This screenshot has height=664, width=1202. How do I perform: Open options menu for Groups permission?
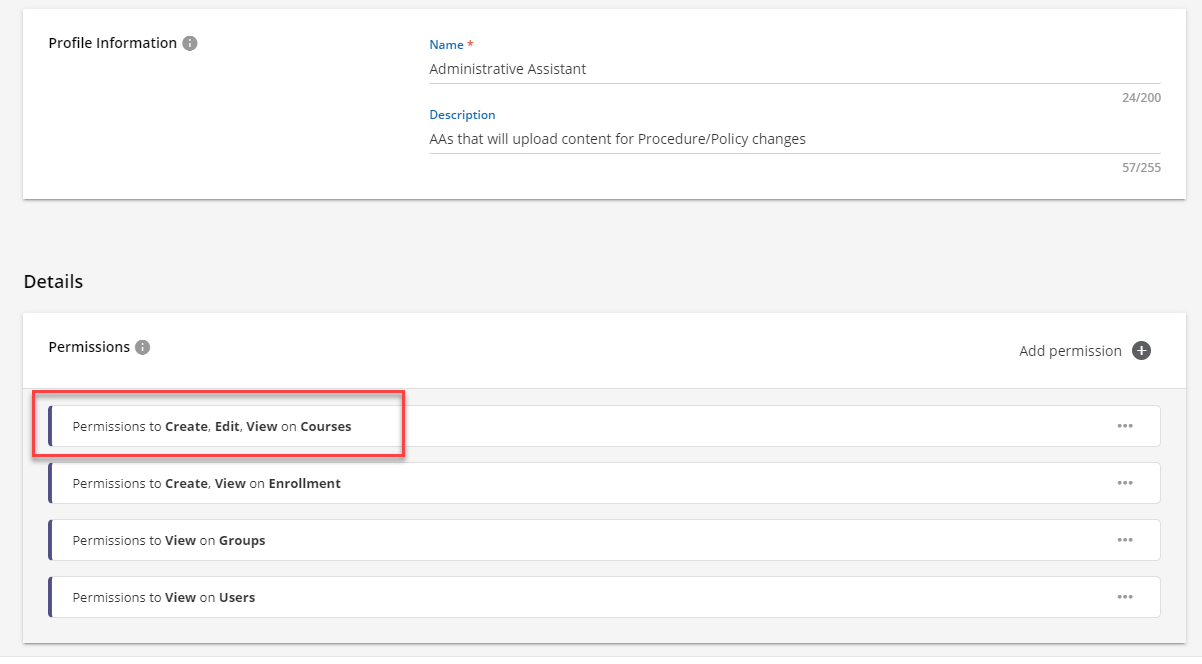(1125, 540)
